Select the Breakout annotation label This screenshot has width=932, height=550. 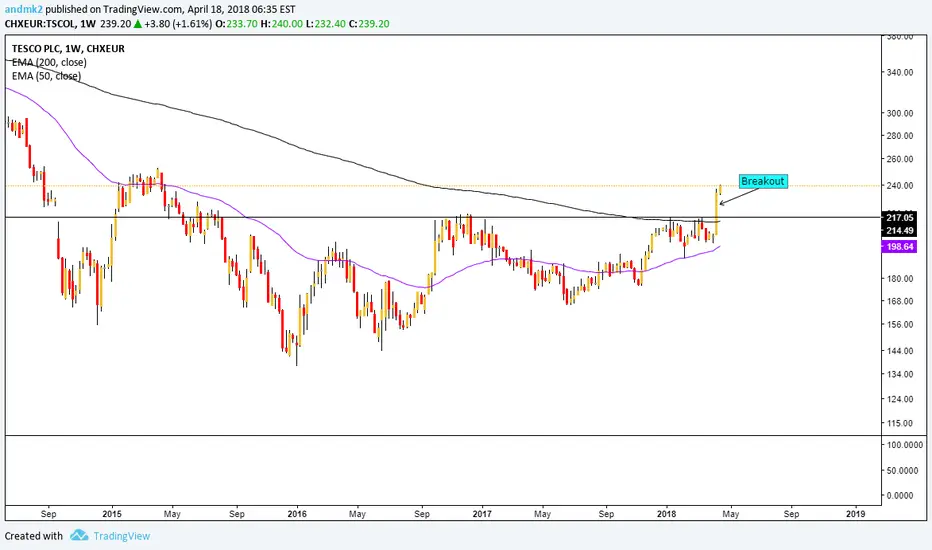point(763,181)
